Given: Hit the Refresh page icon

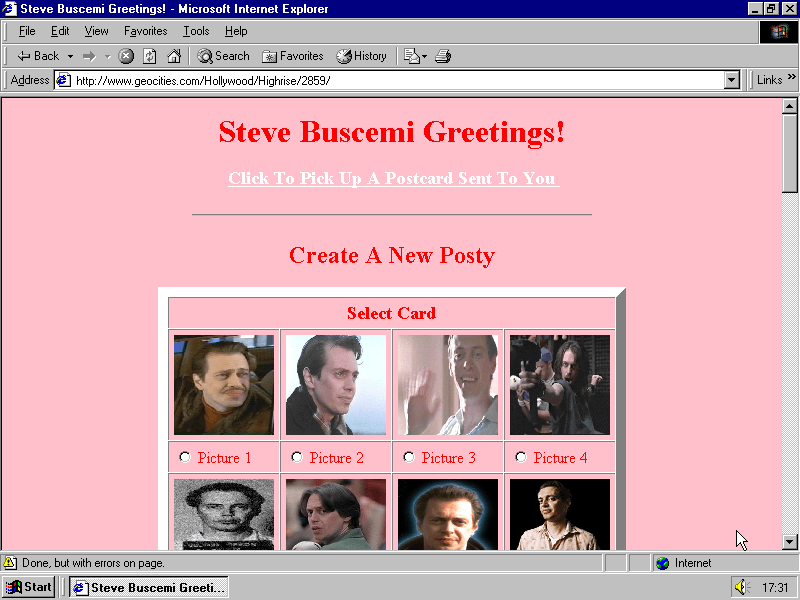Looking at the screenshot, I should tap(150, 56).
